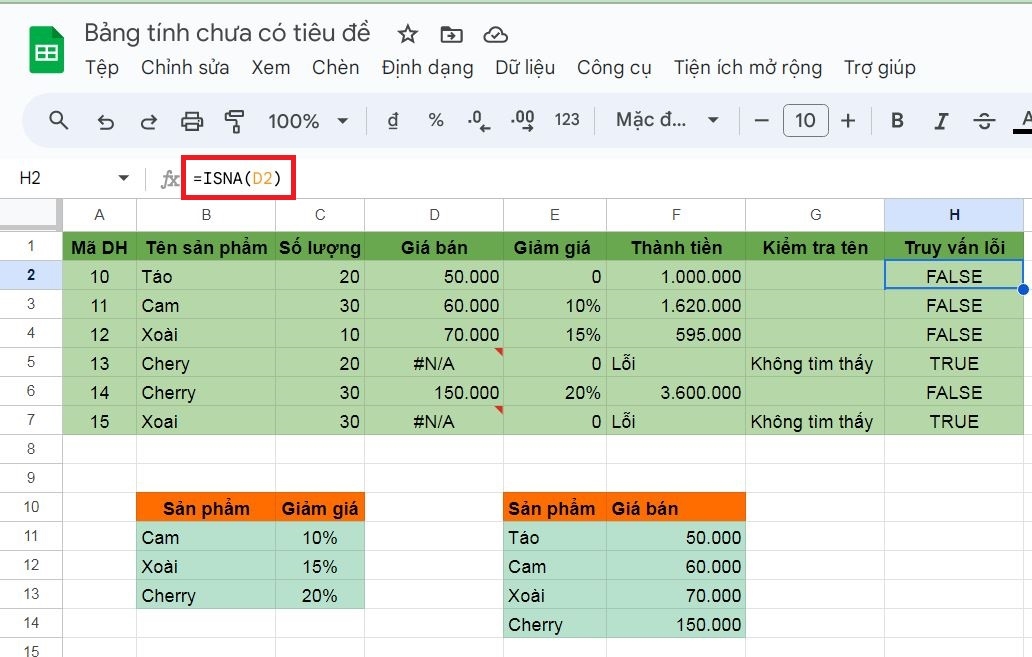Open the Định dạng menu
1032x657 pixels.
(427, 68)
